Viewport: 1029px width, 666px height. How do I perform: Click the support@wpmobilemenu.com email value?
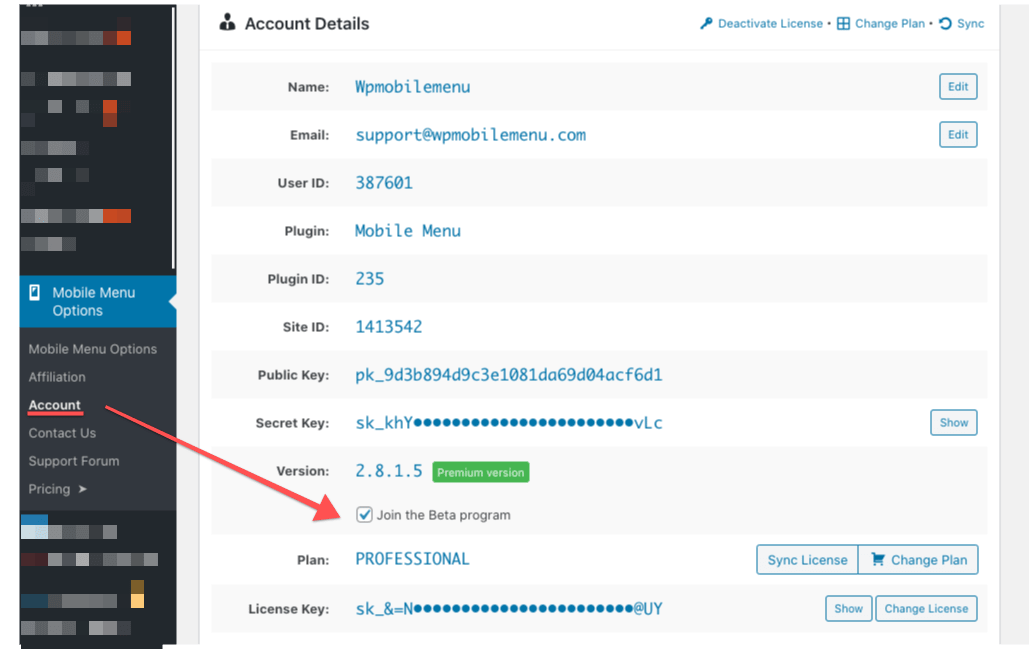click(x=471, y=135)
